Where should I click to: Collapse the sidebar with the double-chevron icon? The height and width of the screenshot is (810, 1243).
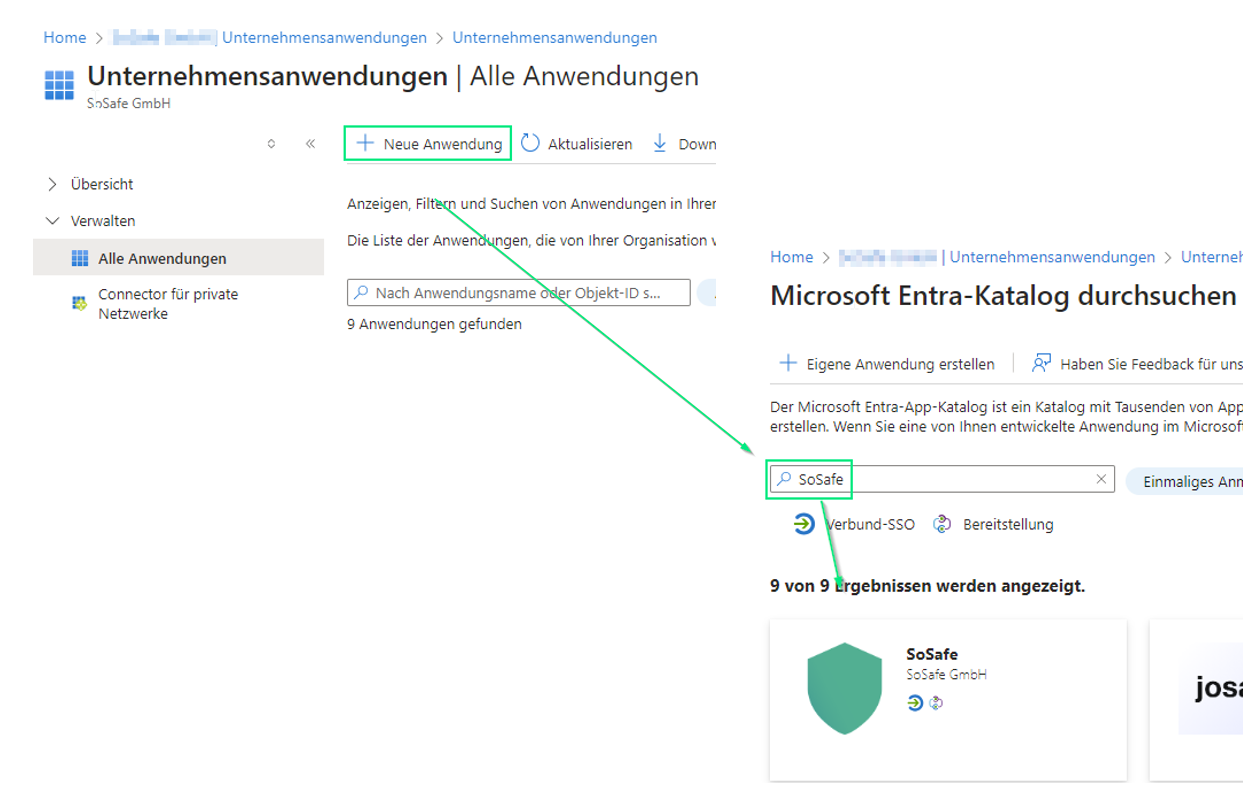(310, 144)
